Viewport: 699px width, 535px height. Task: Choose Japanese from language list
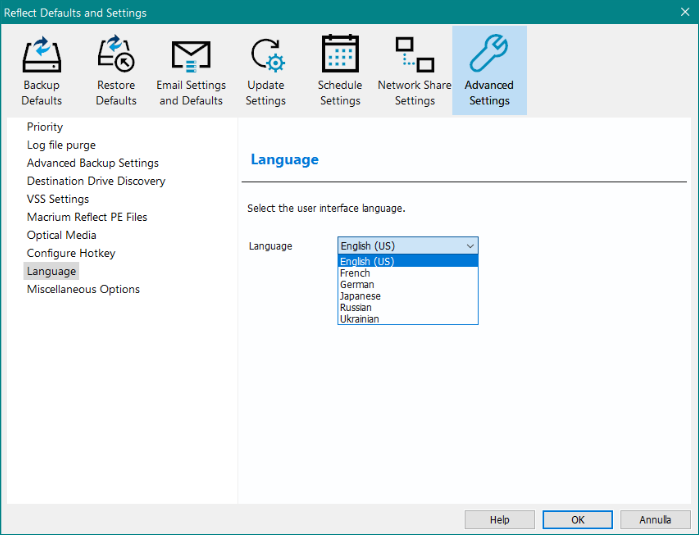pos(408,296)
